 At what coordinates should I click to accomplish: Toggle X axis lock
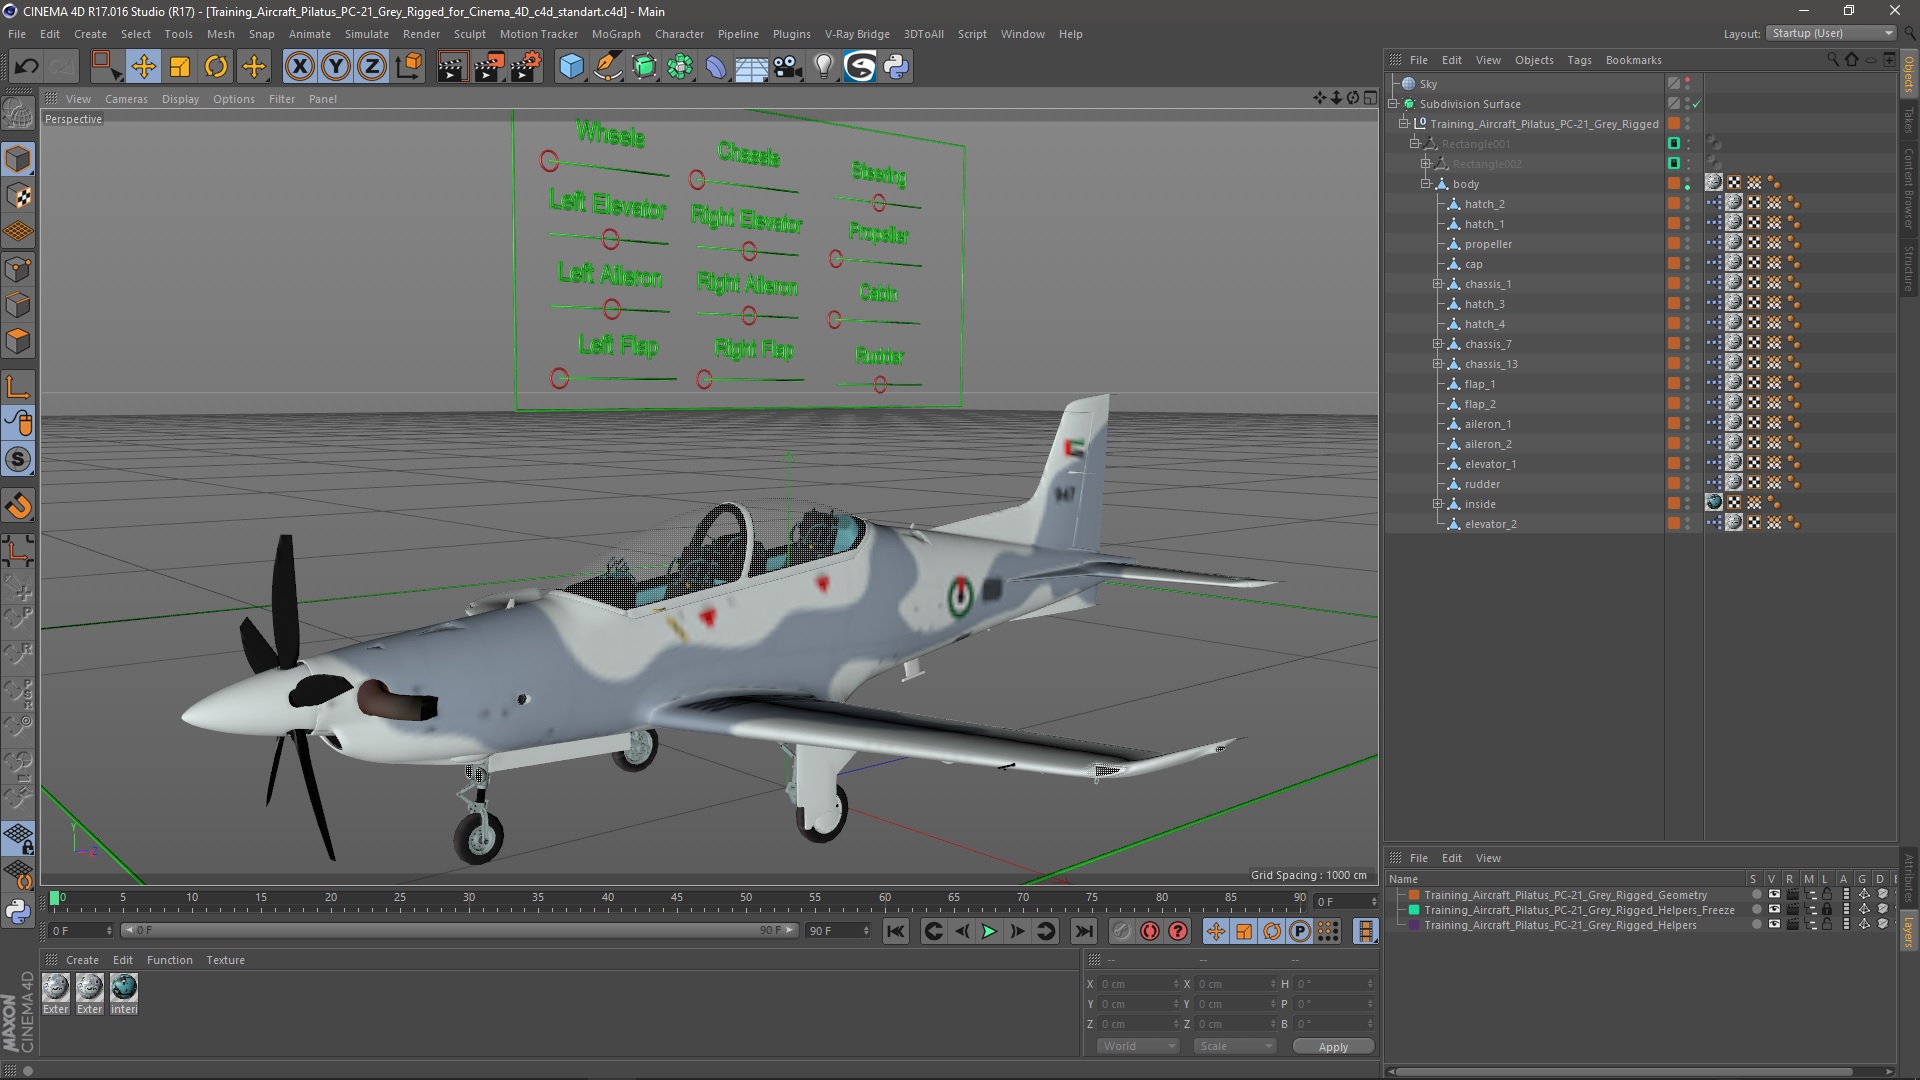299,67
